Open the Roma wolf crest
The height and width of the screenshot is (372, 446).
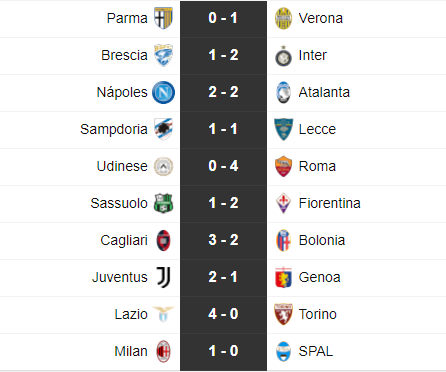283,166
